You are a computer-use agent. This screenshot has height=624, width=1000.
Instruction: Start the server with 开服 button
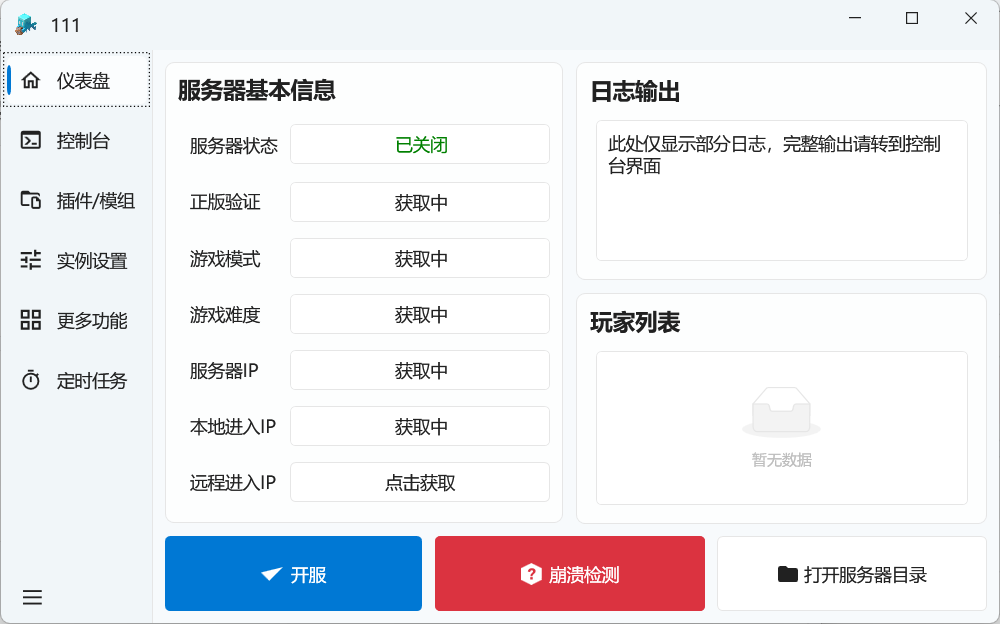click(293, 574)
